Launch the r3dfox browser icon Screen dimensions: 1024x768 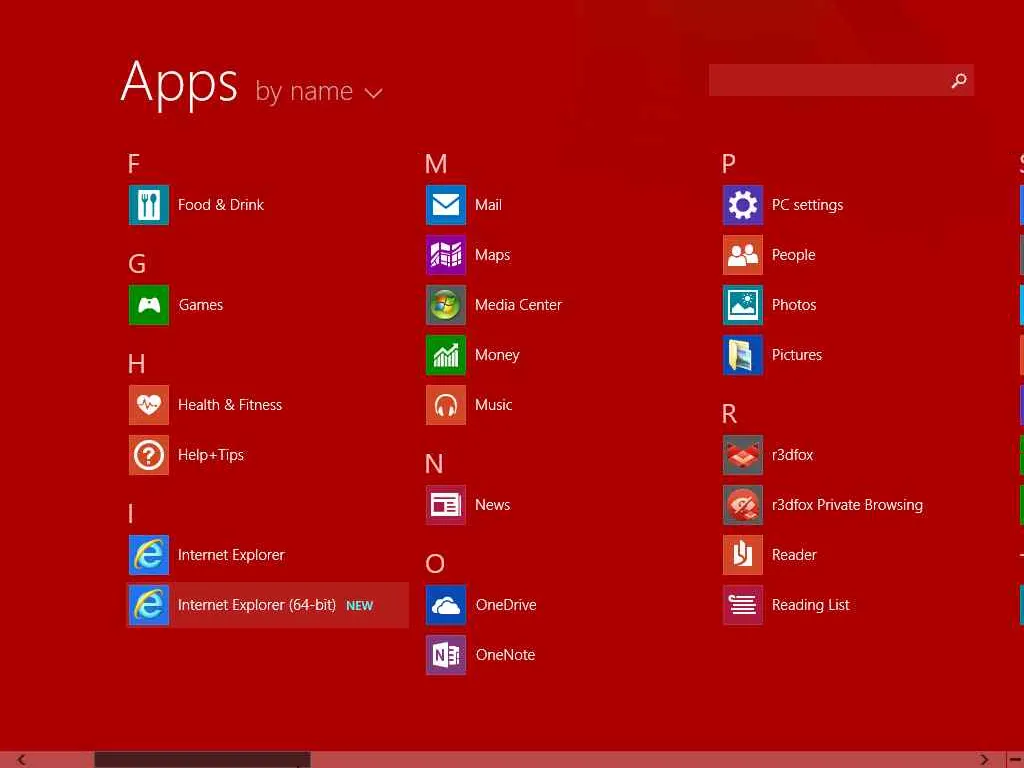click(x=743, y=455)
